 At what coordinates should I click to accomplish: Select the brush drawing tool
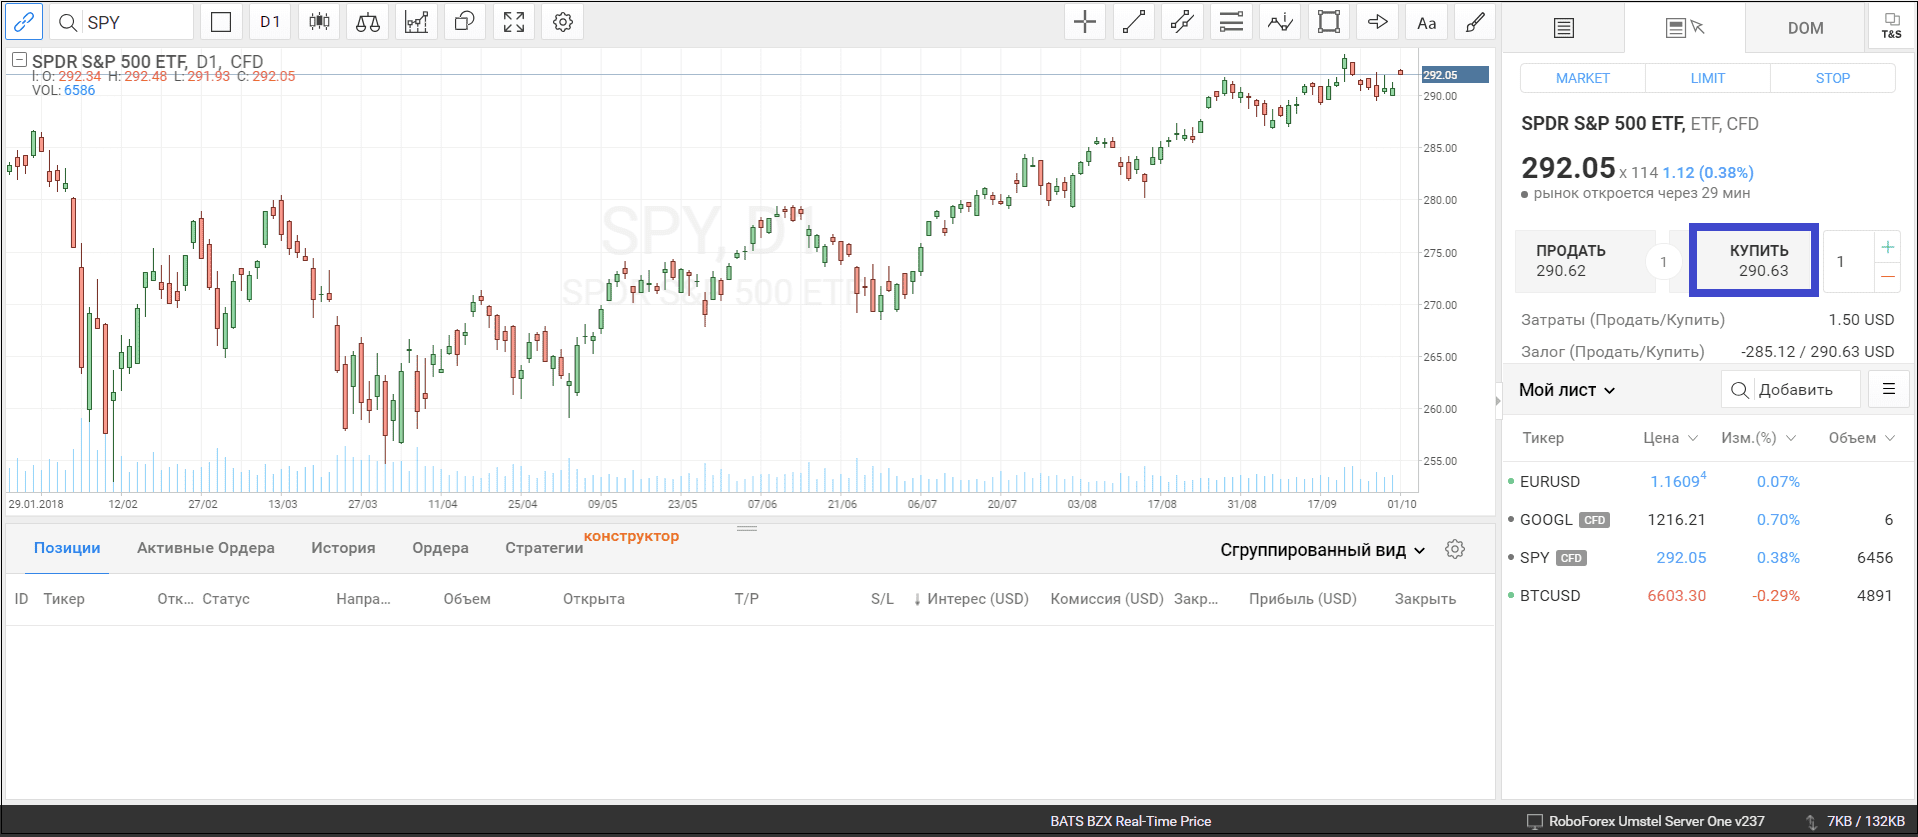pos(1475,21)
